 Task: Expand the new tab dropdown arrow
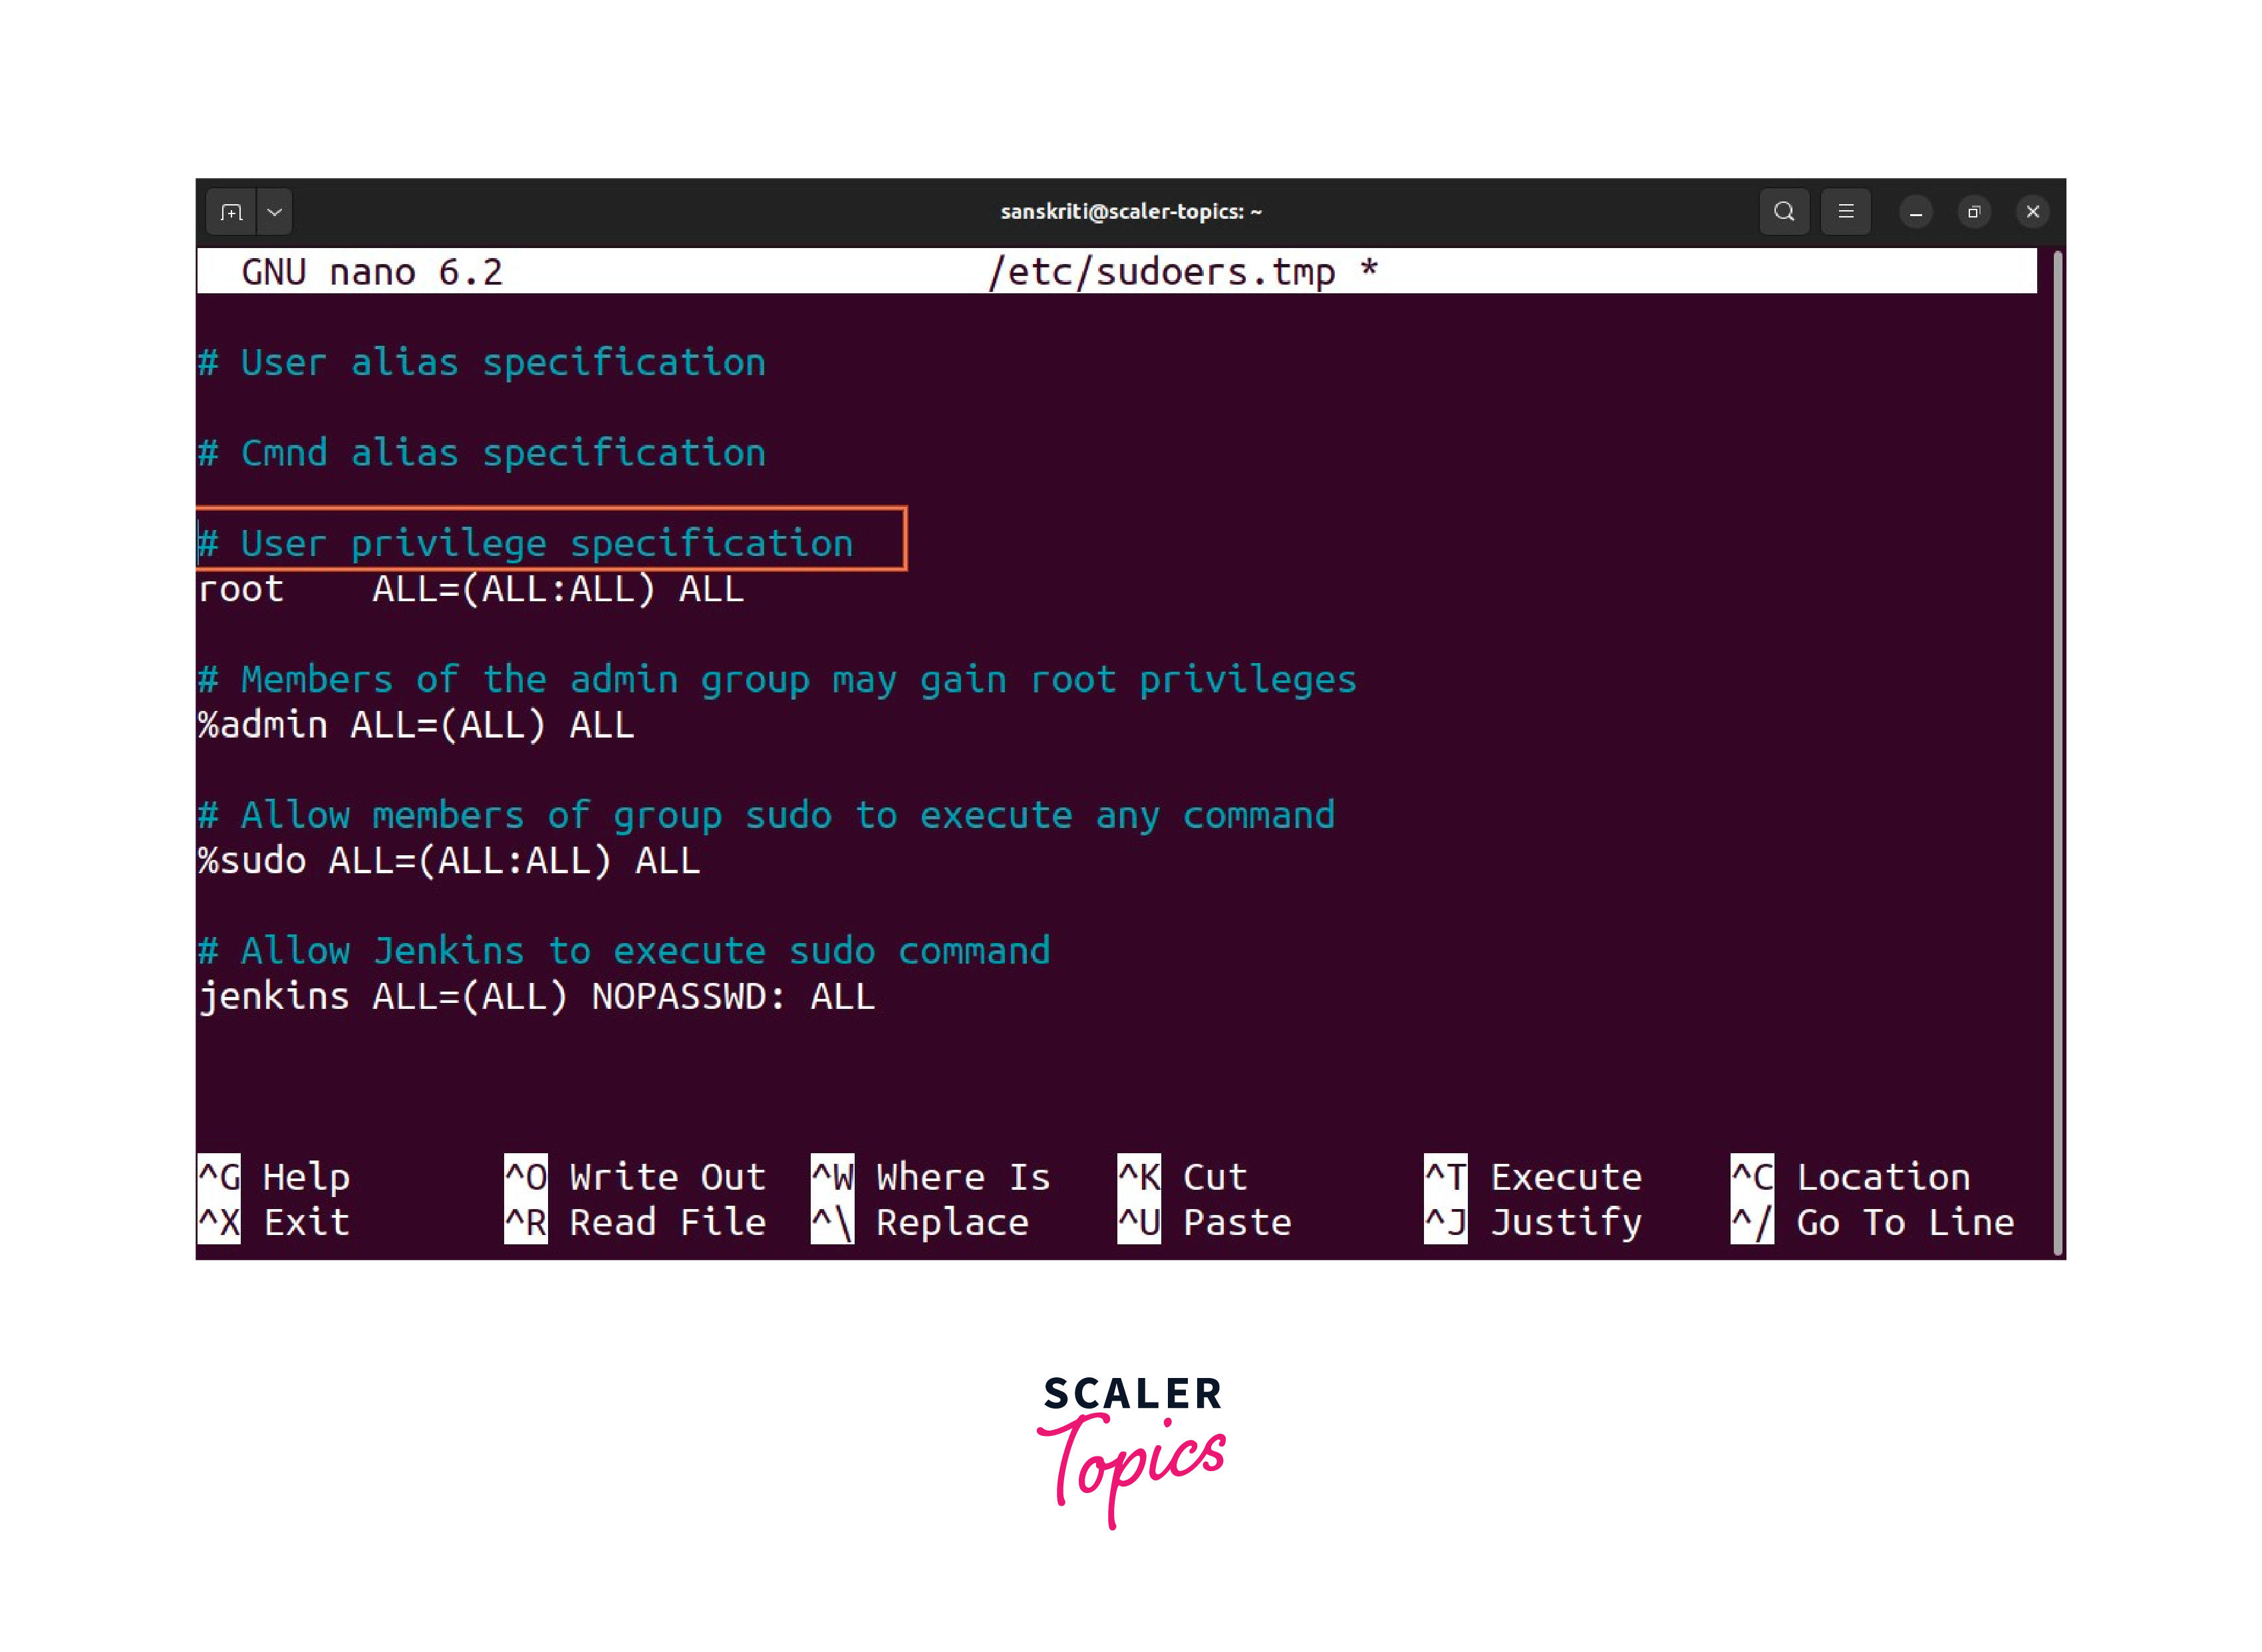[x=275, y=212]
